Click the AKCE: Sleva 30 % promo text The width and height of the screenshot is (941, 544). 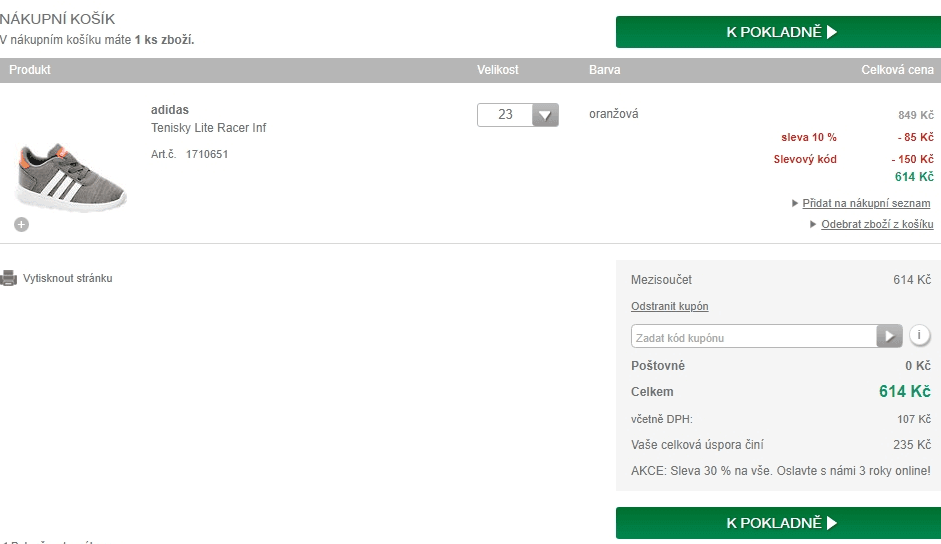[x=781, y=471]
